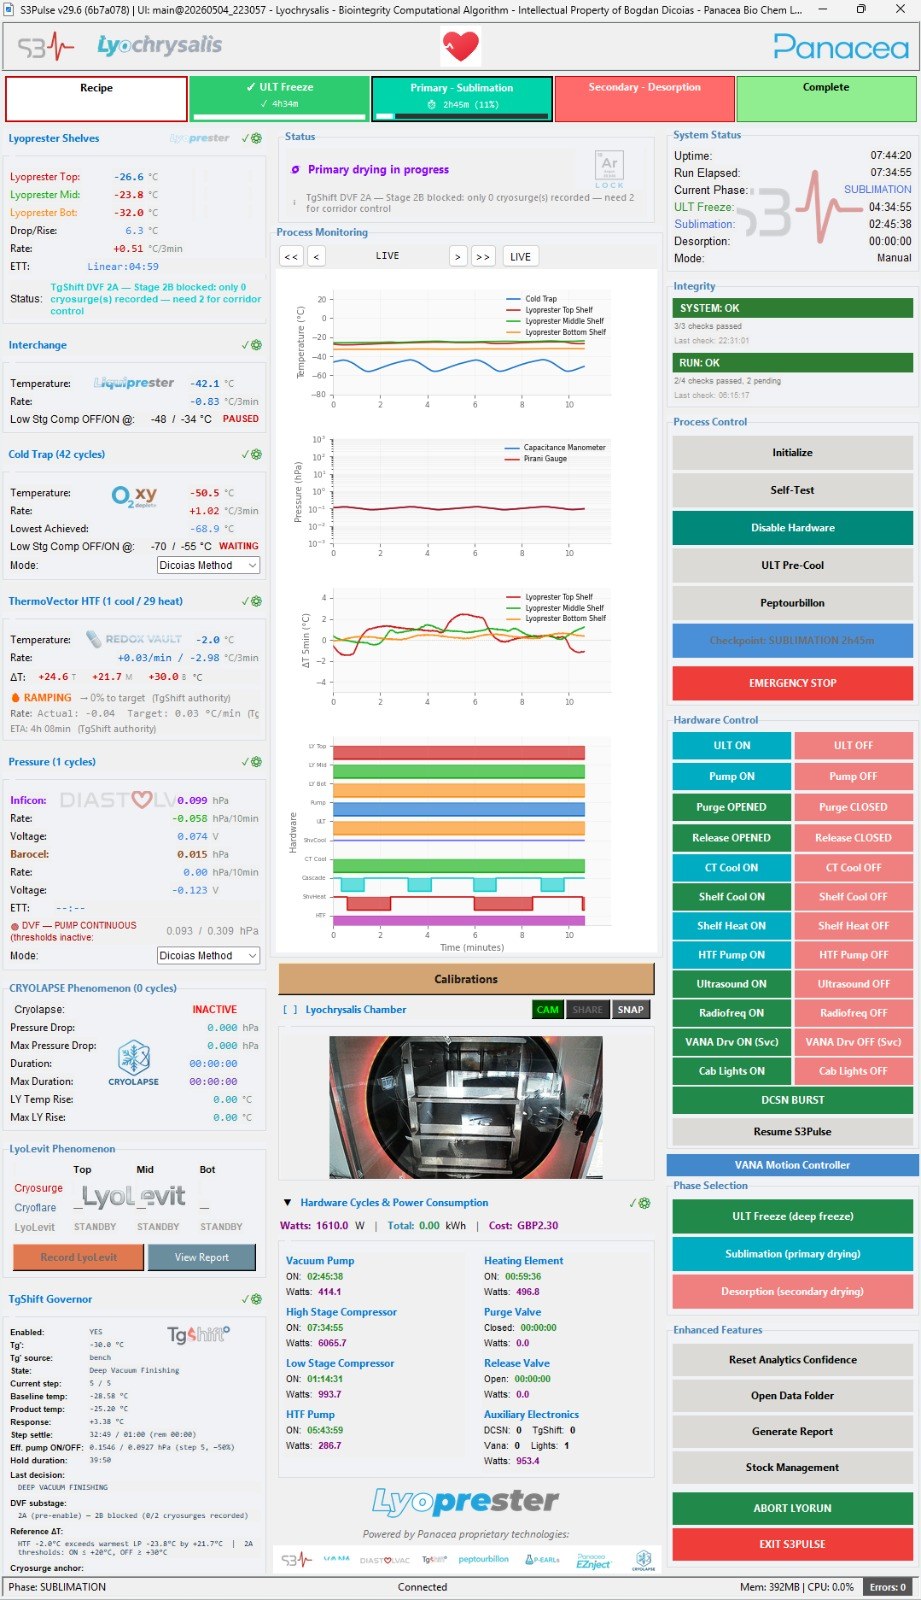Click green CT Cool bar in hardware chart
The height and width of the screenshot is (1600, 921).
459,865
